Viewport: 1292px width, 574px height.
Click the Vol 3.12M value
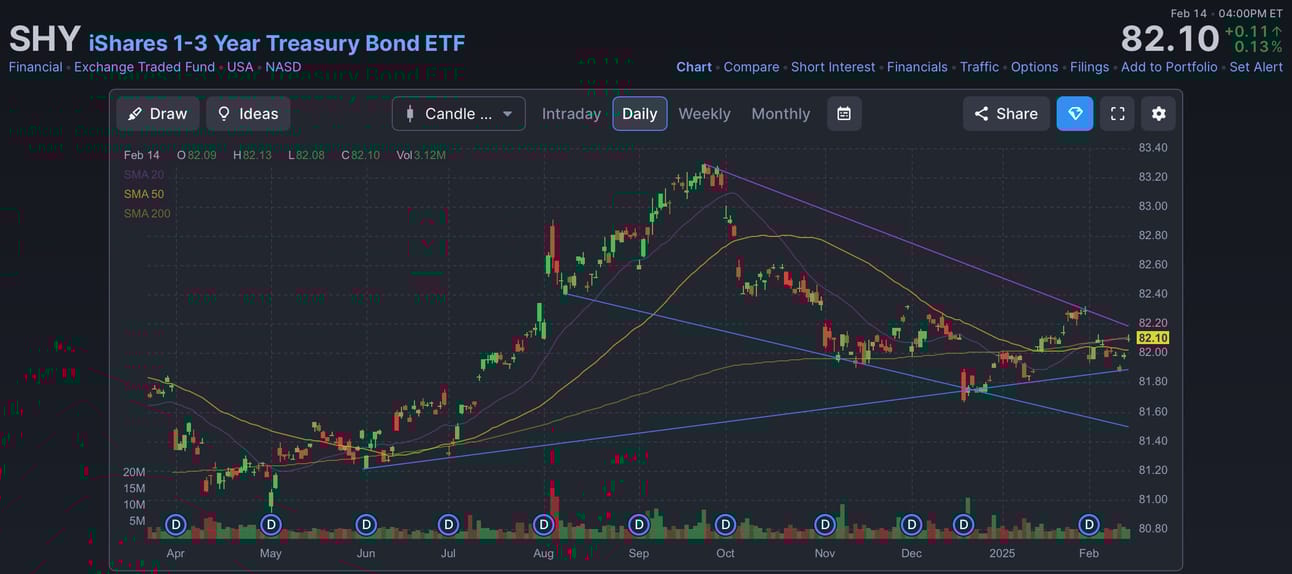(x=421, y=155)
